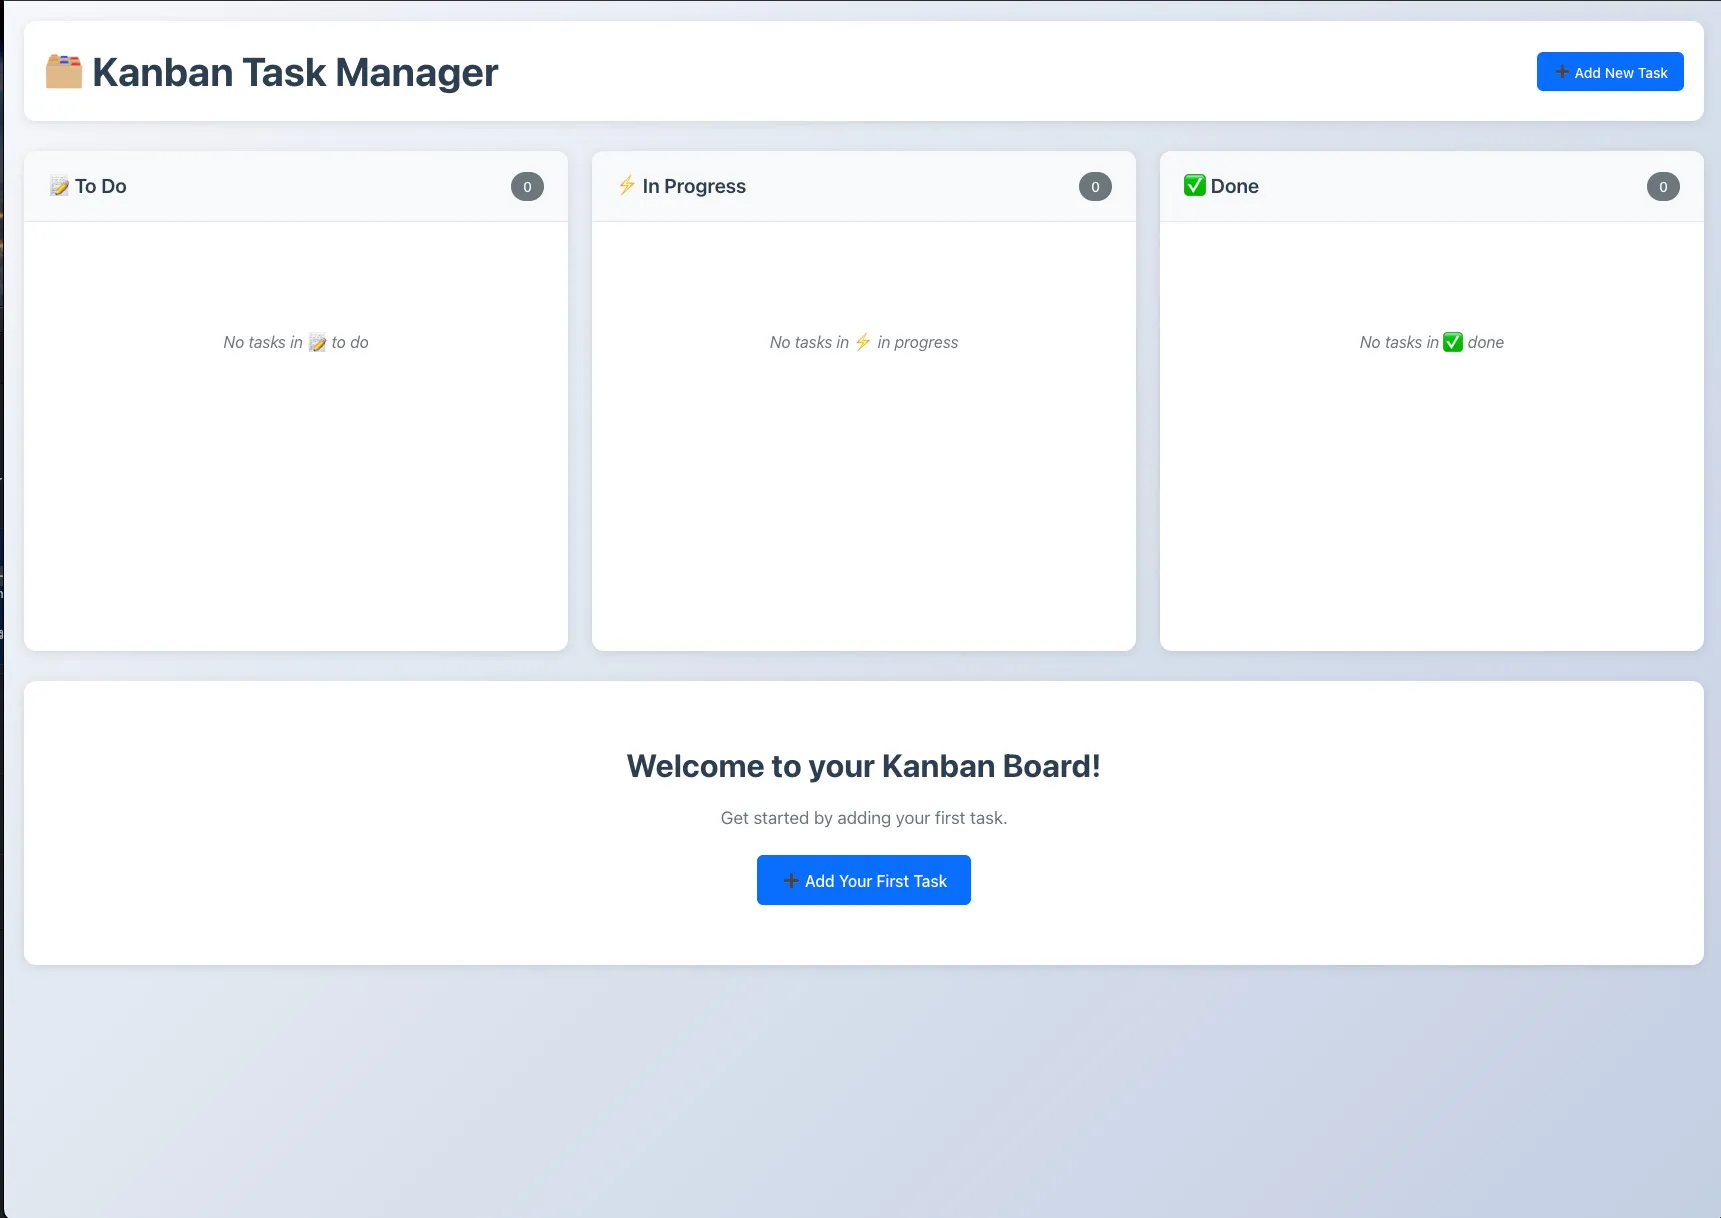Image resolution: width=1721 pixels, height=1218 pixels.
Task: Select the Done column header title
Action: pyautogui.click(x=1234, y=186)
